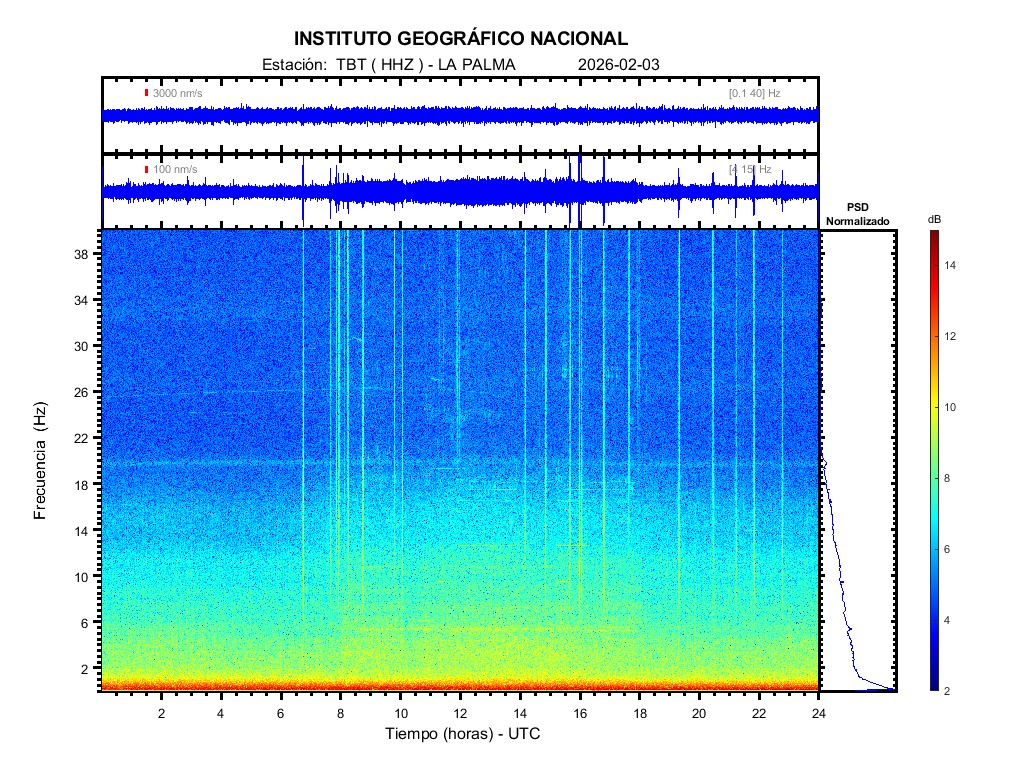Select the station label TBT (HHZ) - LA PALMA
The width and height of the screenshot is (1024, 768).
pos(388,65)
